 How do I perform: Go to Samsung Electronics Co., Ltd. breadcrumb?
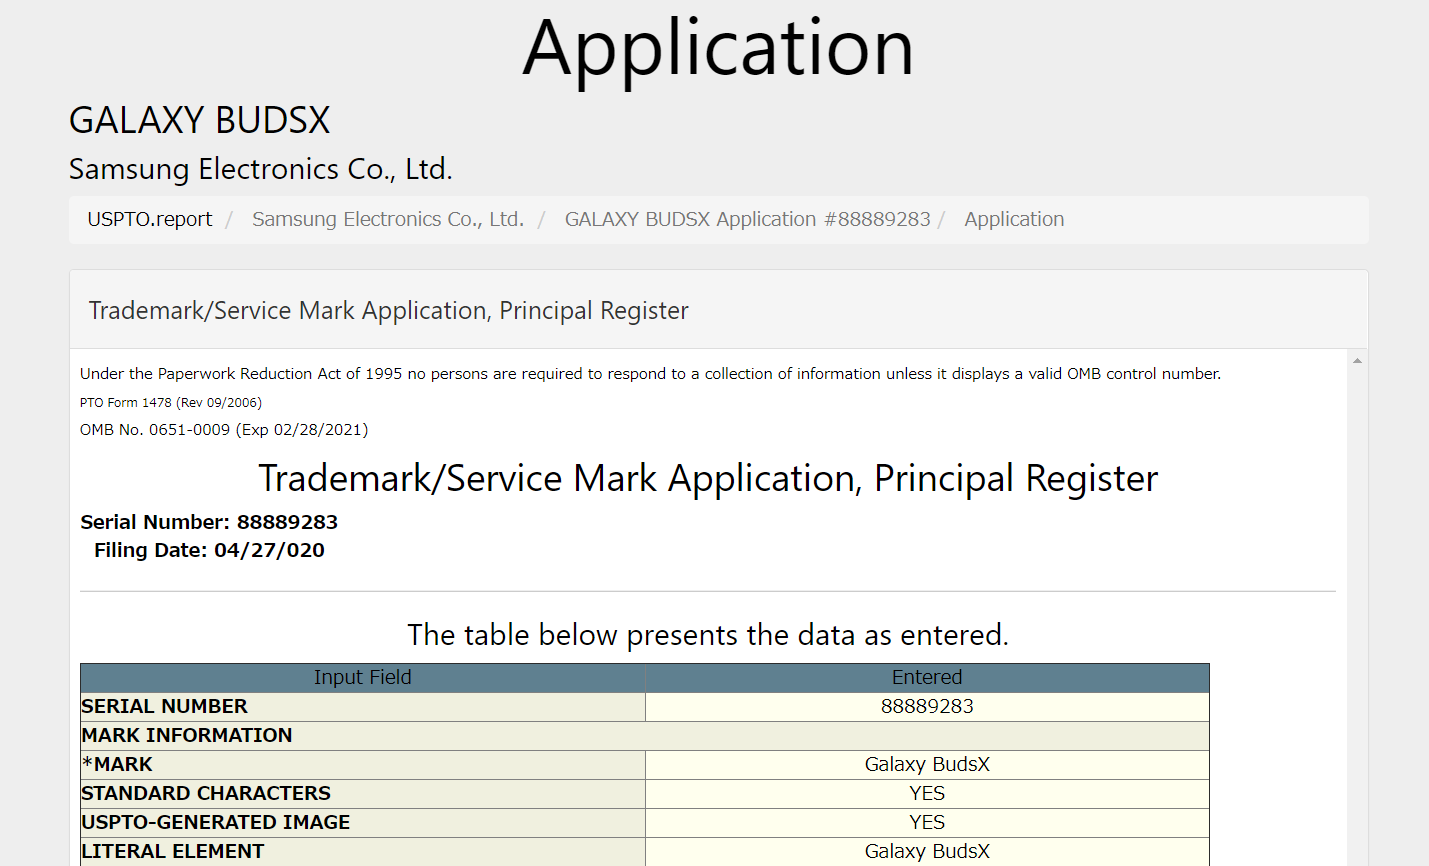tap(387, 219)
